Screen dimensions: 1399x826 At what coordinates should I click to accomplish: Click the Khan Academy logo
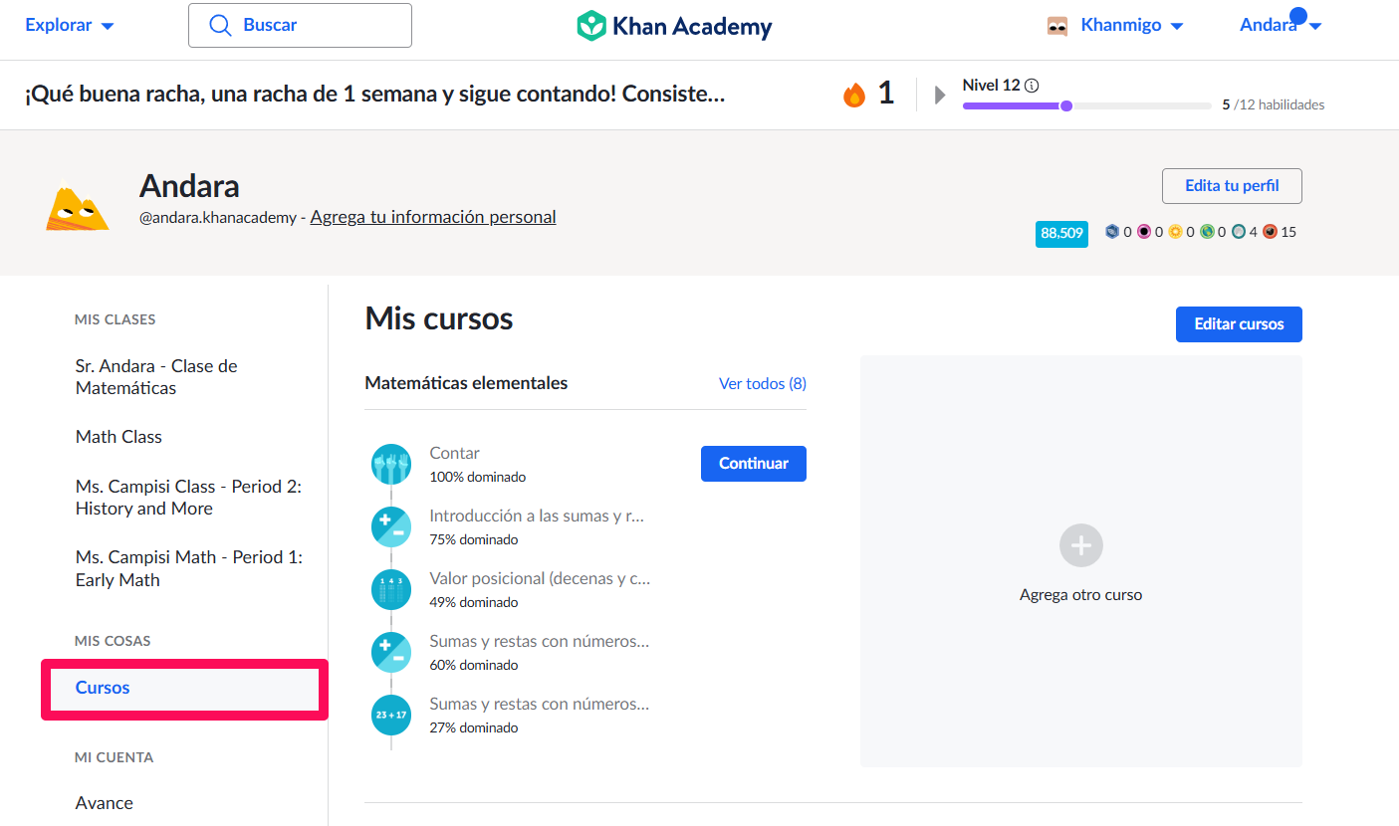tap(674, 25)
